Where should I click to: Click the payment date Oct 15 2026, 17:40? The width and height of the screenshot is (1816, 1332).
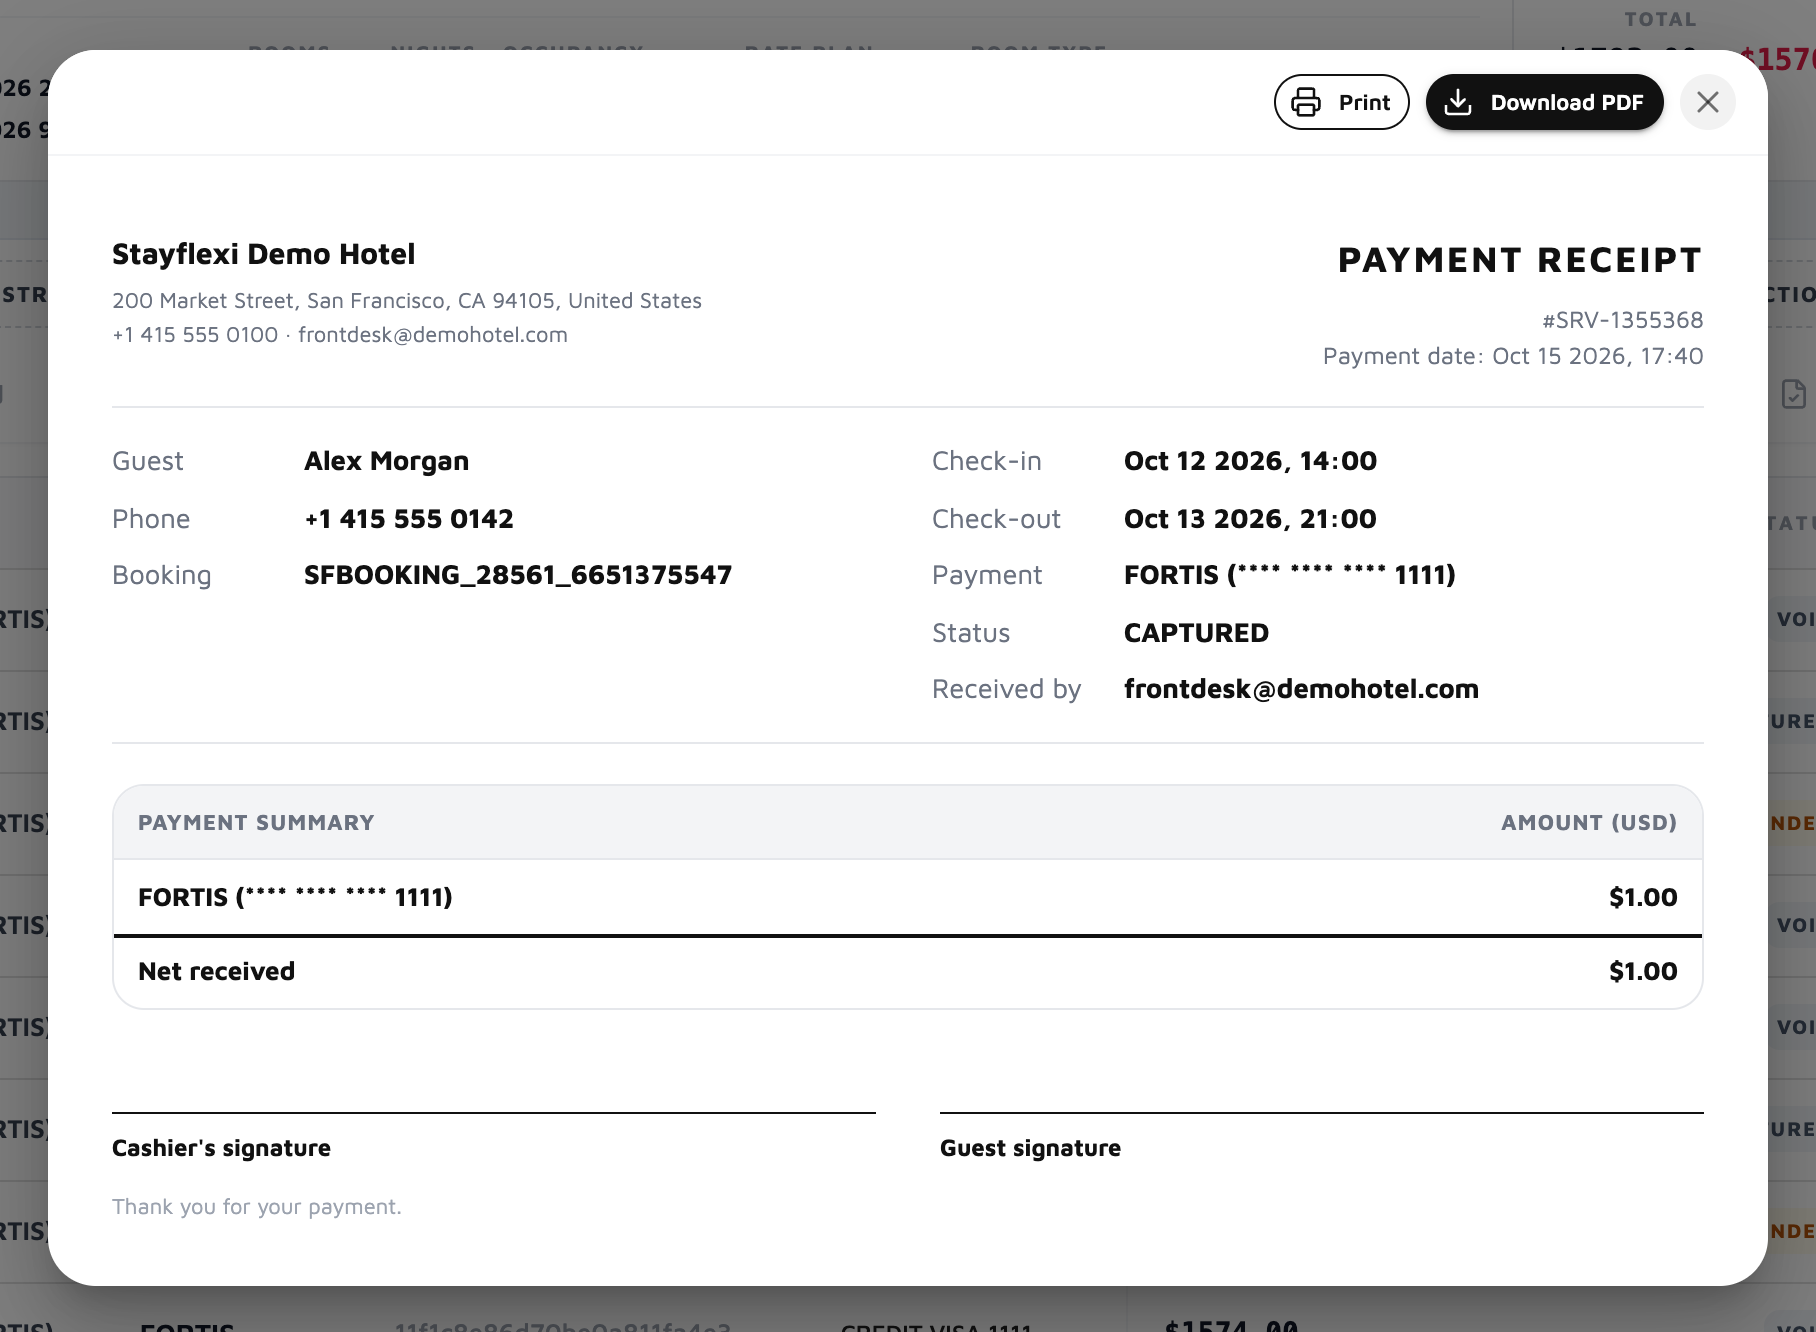(1597, 356)
